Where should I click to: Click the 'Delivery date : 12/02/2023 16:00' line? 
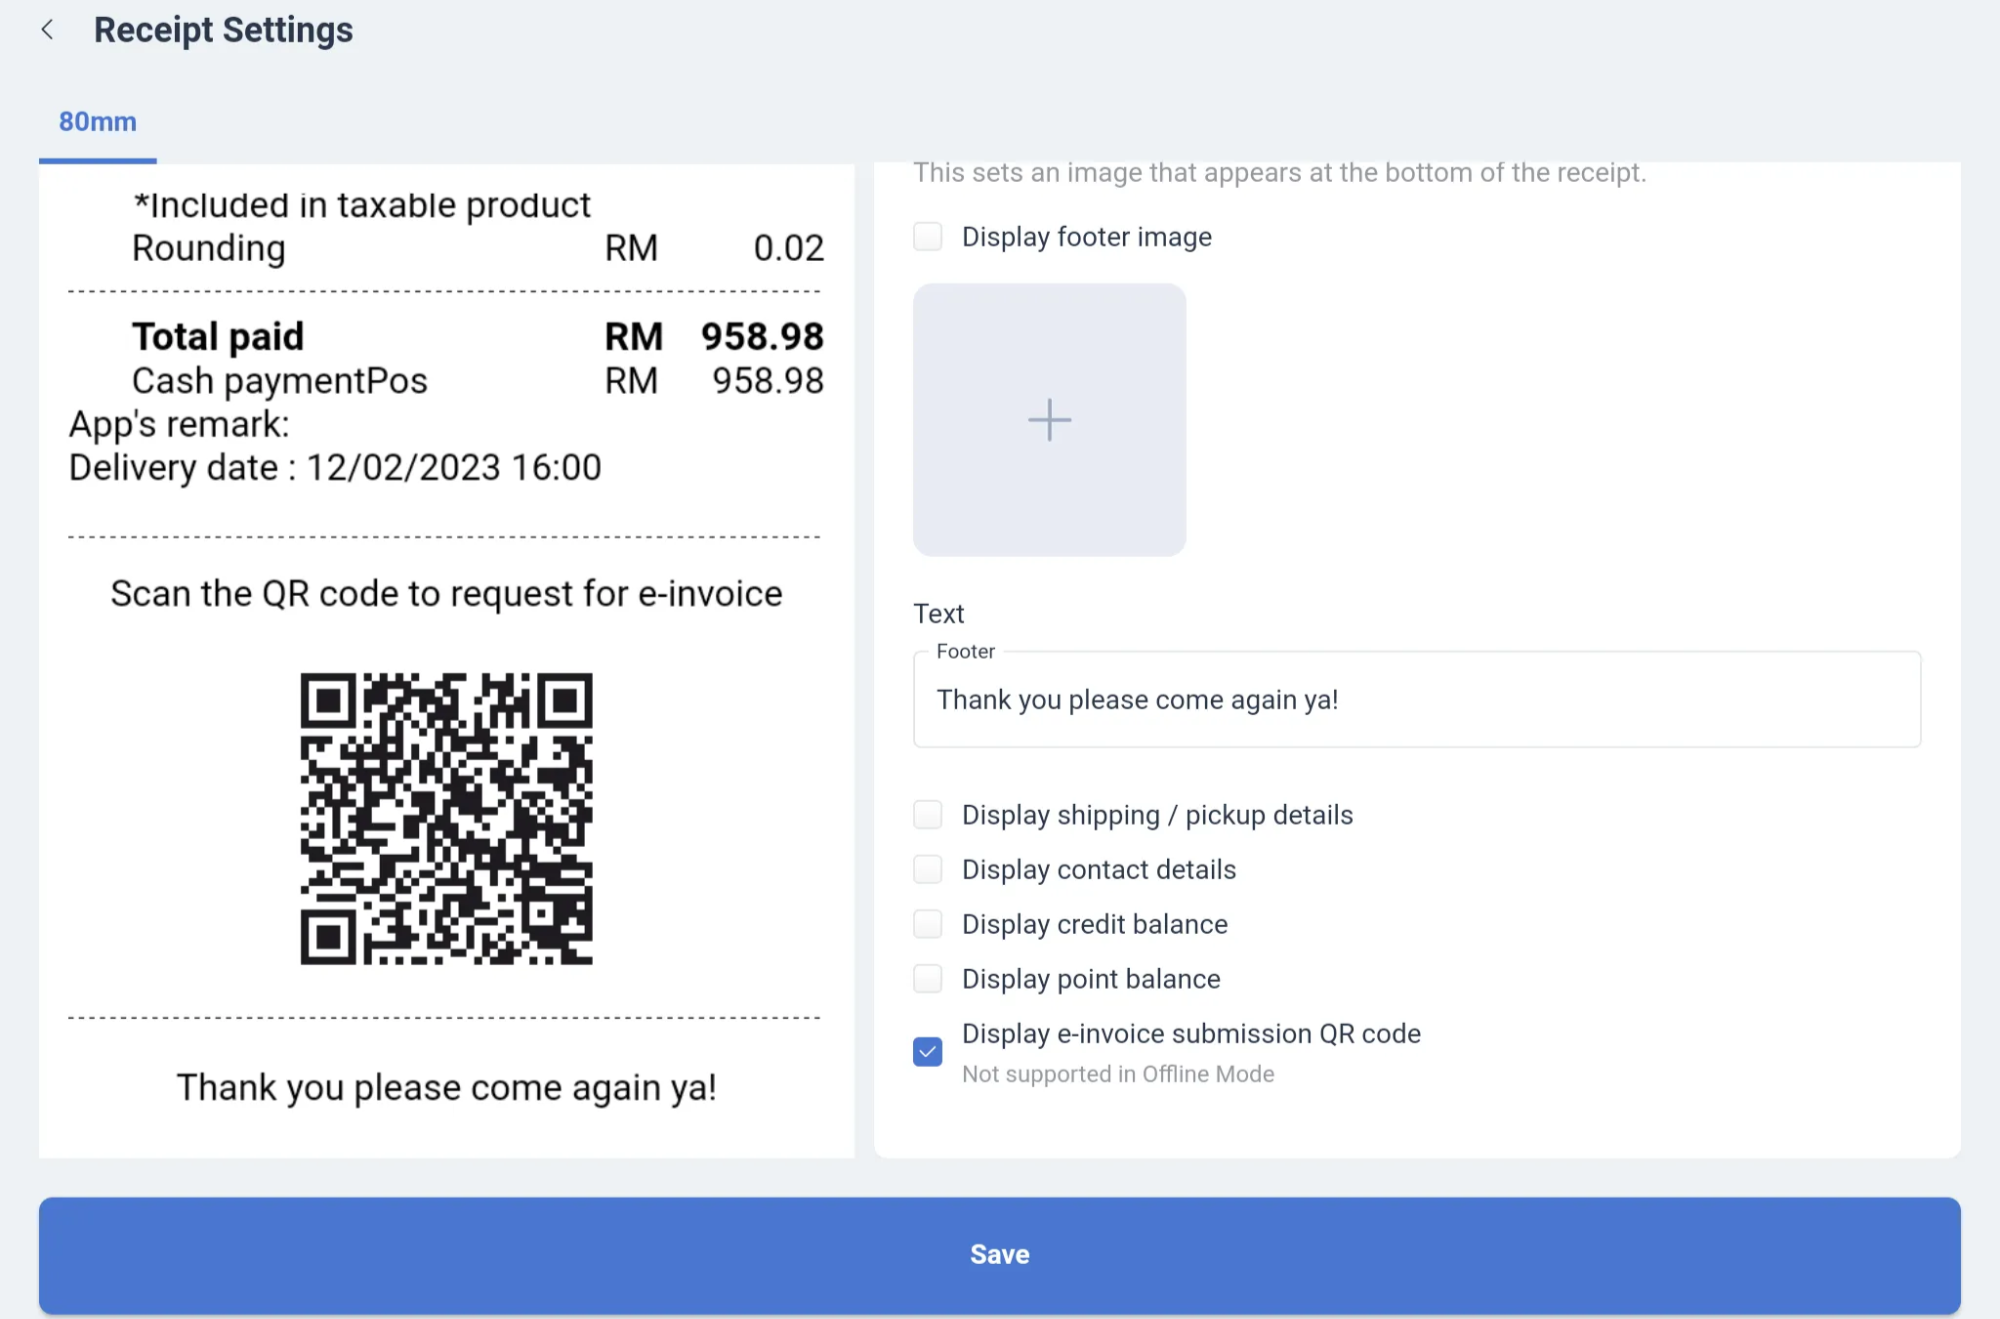tap(335, 467)
